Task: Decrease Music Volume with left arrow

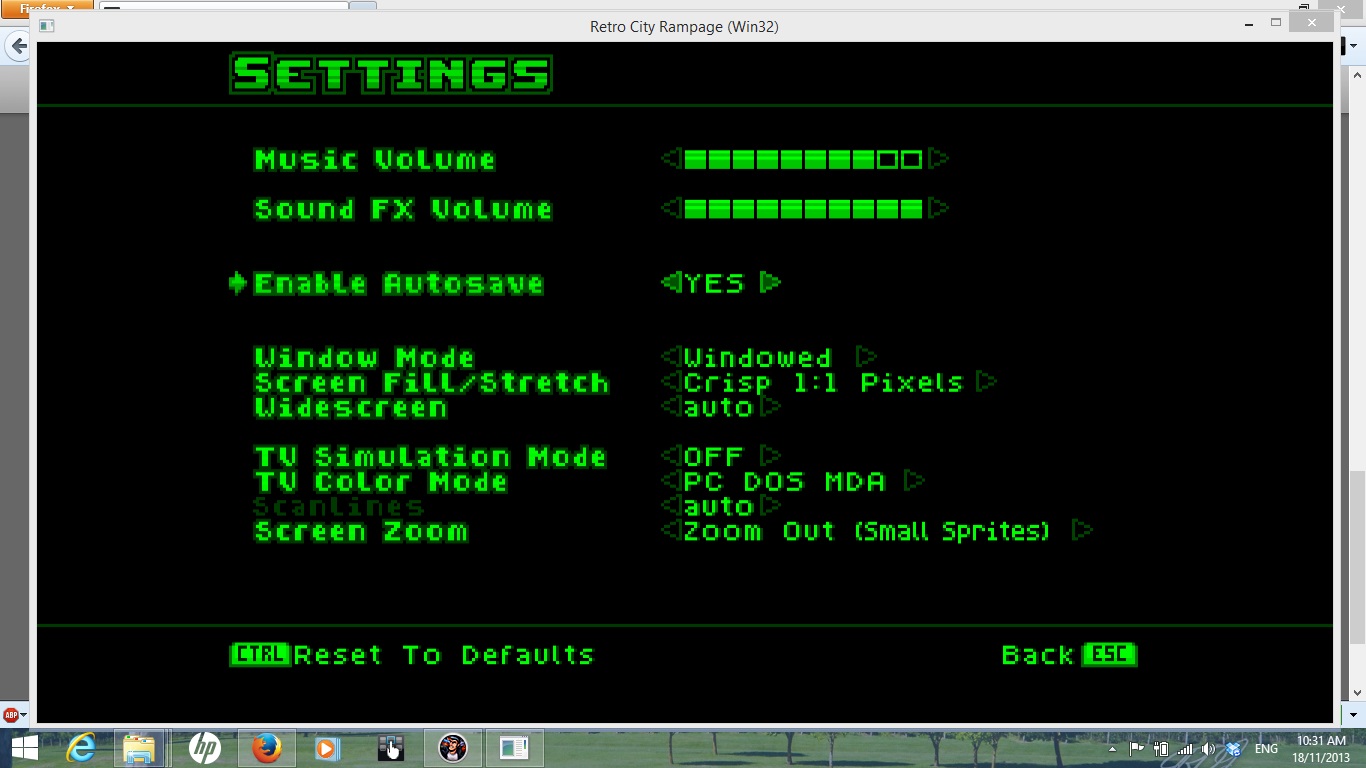Action: pyautogui.click(x=671, y=159)
